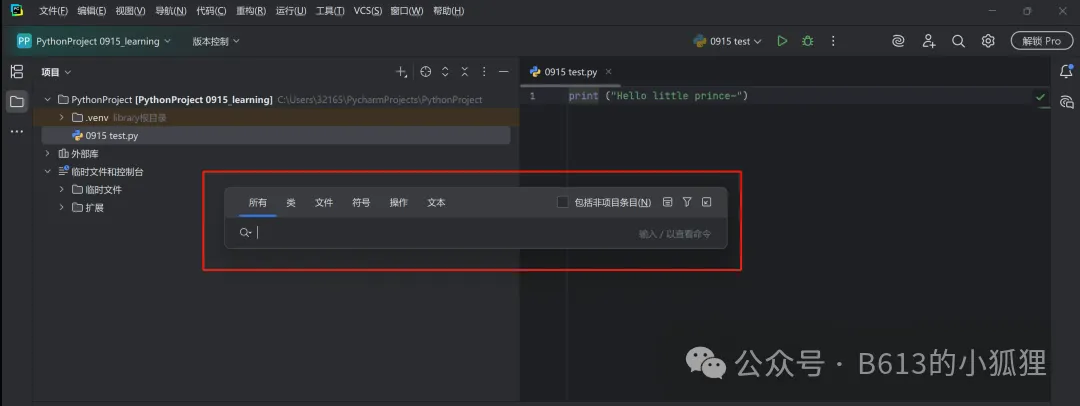1080x406 pixels.
Task: Close the 0915 test.py editor tab
Action: pos(608,72)
